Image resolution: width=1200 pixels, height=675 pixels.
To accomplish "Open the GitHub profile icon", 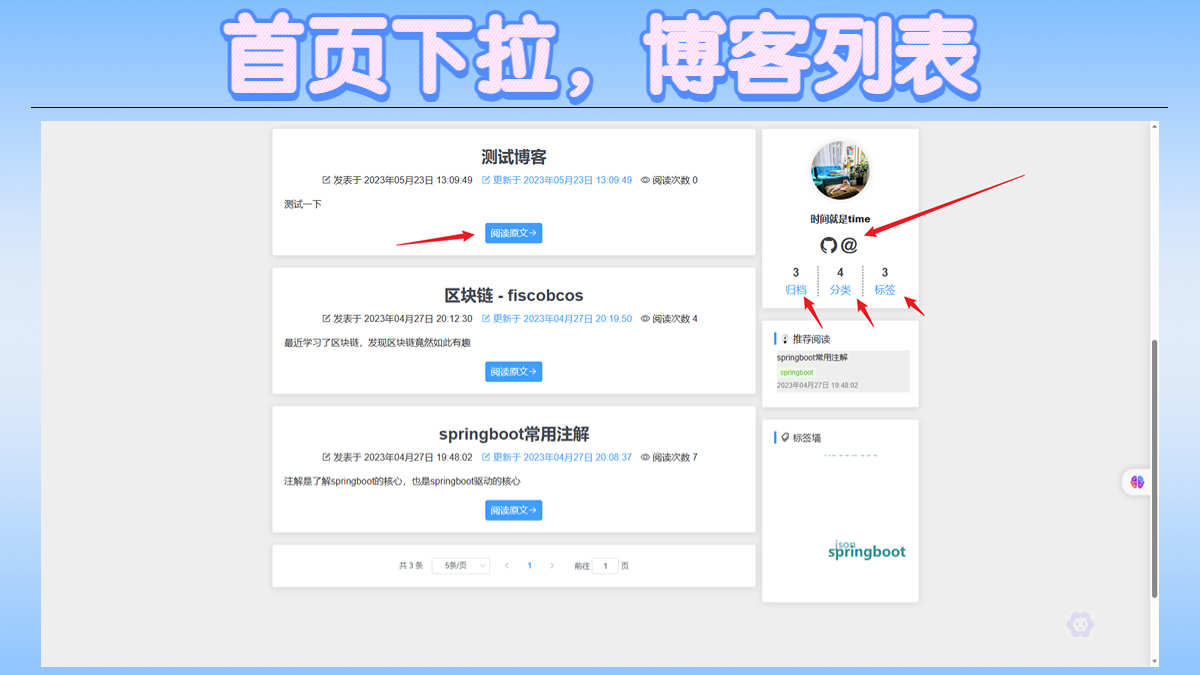I will pos(828,245).
